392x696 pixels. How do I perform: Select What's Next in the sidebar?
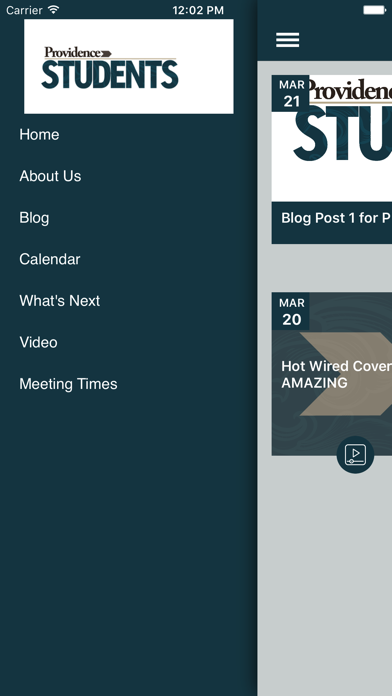pos(59,301)
